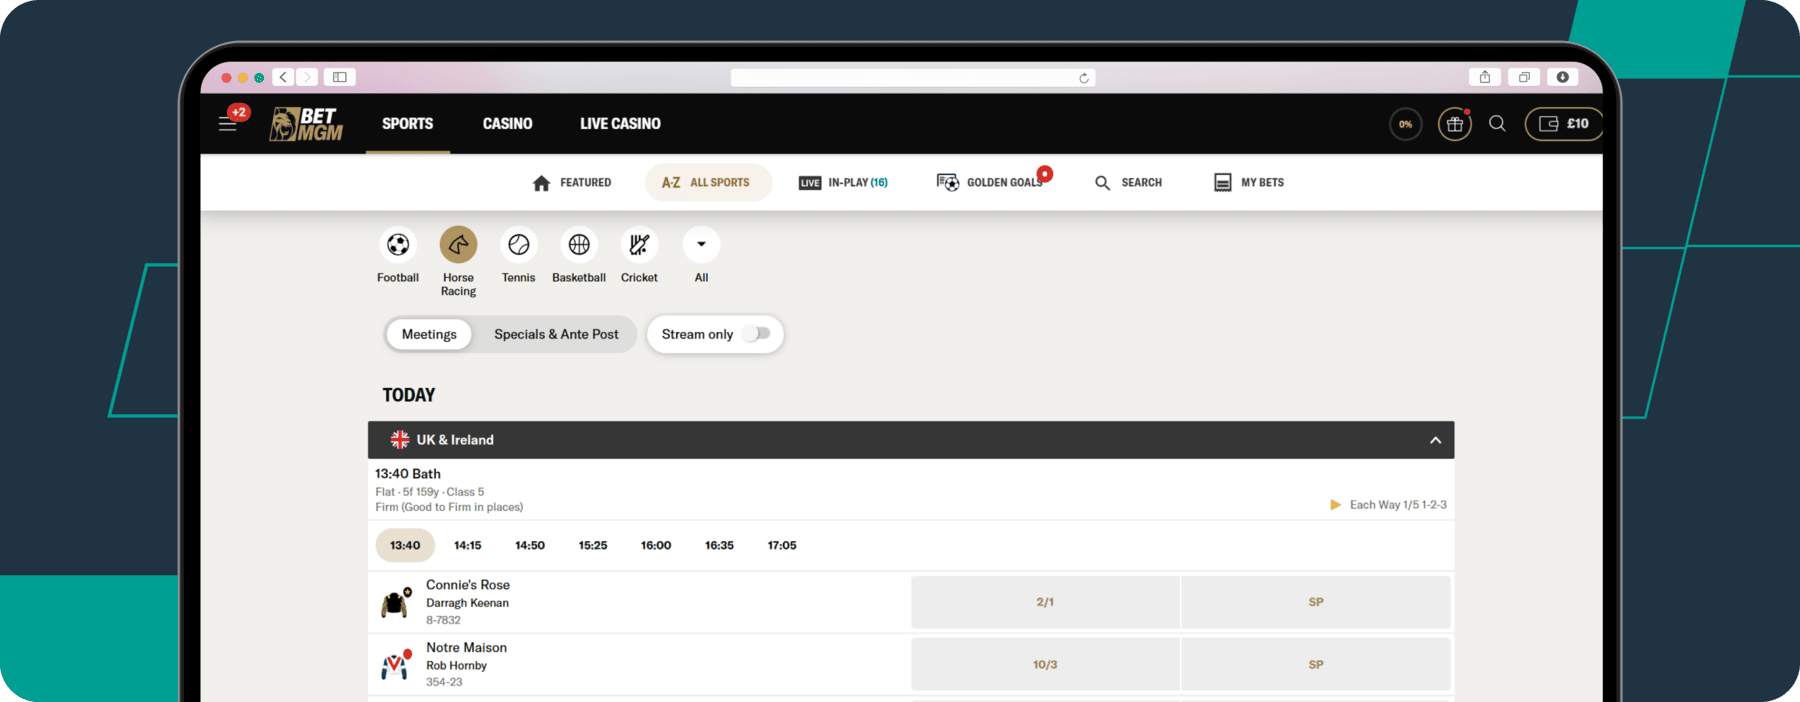Toggle the browser sidebar button

[340, 77]
